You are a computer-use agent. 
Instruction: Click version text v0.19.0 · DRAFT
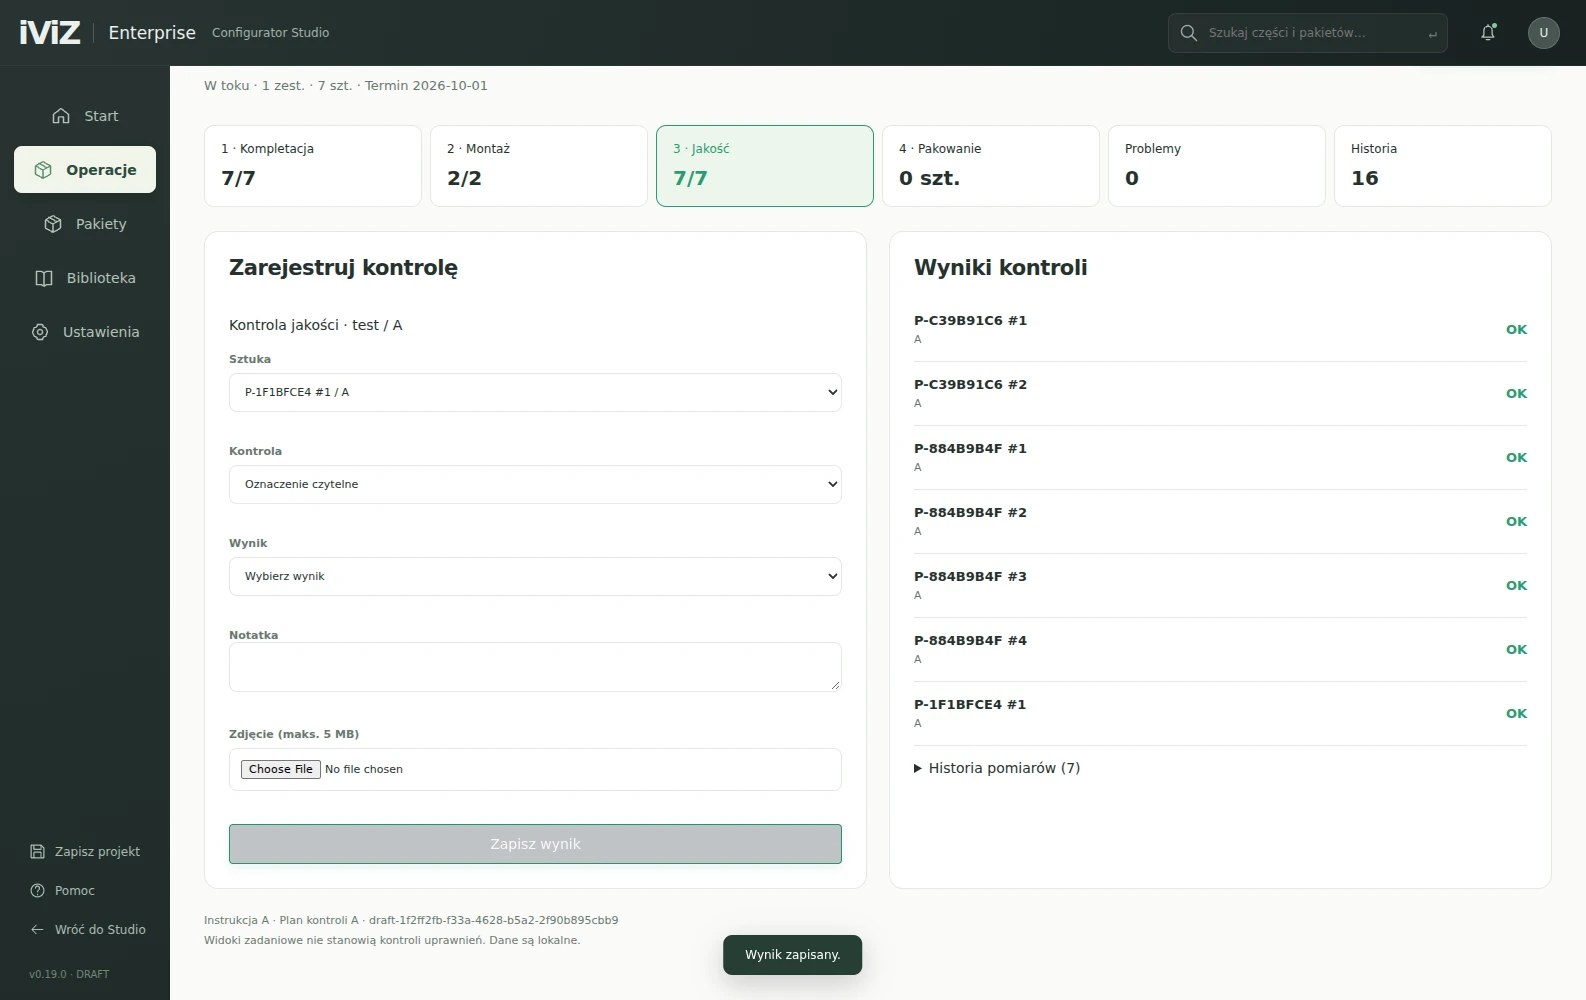pyautogui.click(x=69, y=974)
